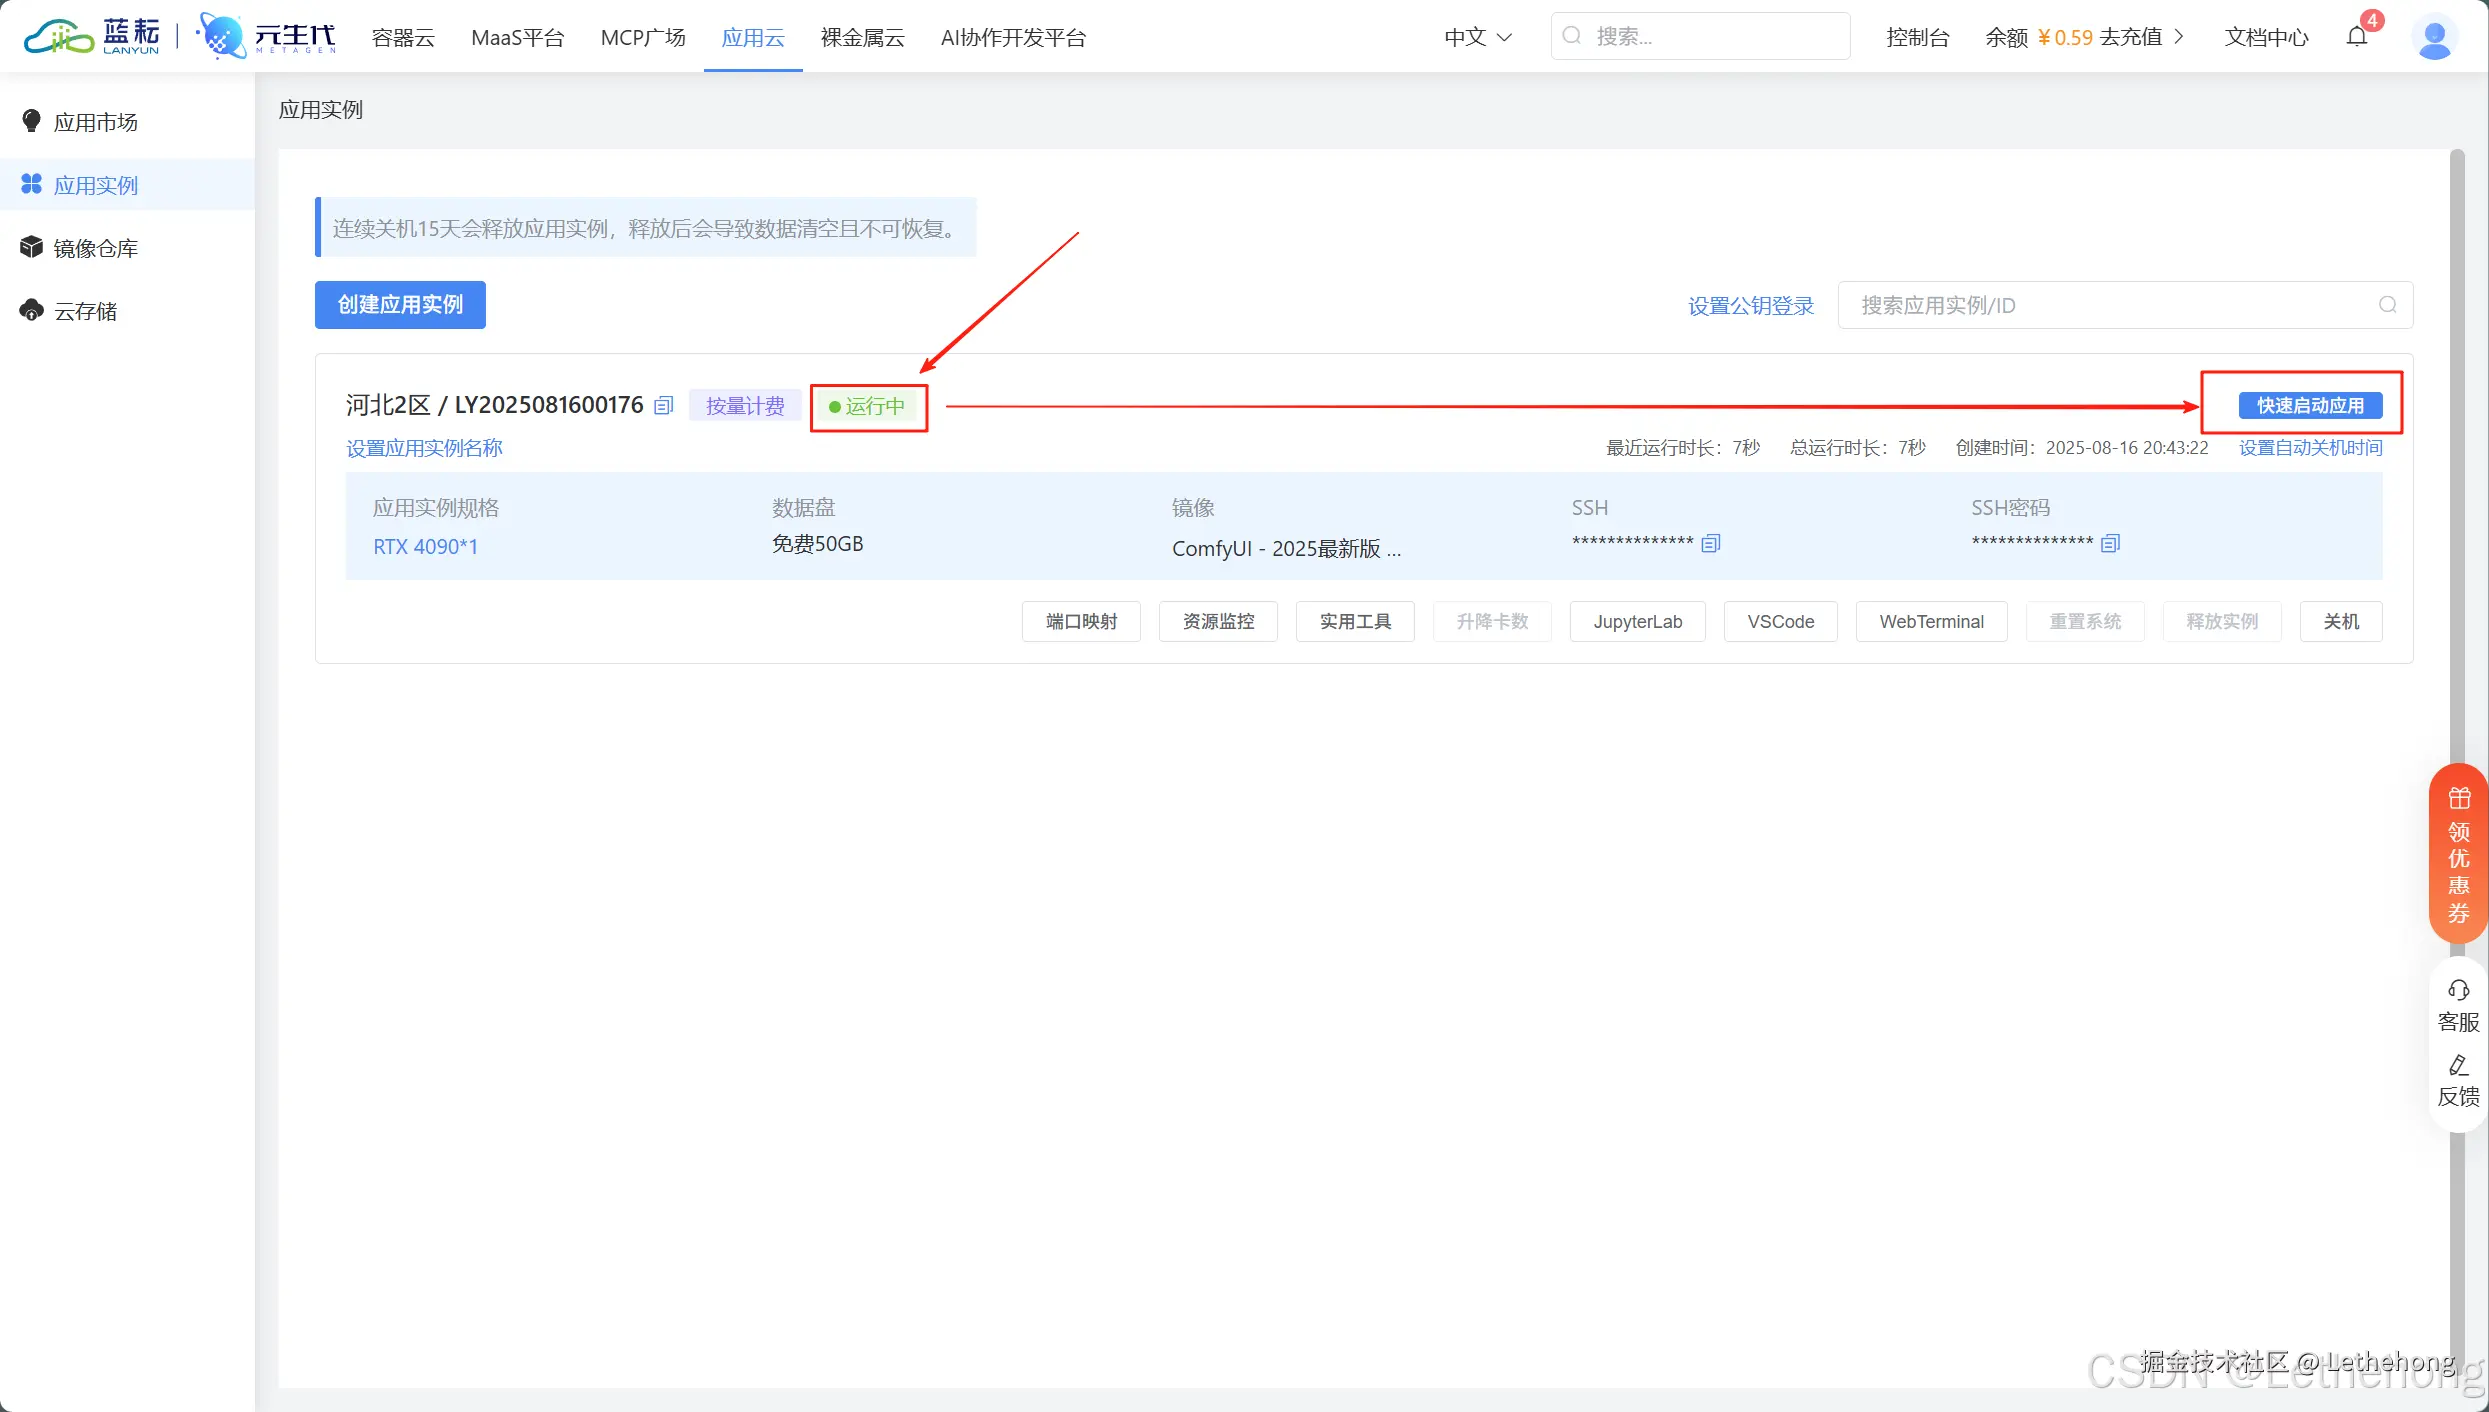Open the notification bell with 4 alerts
Viewport: 2489px width, 1412px height.
point(2359,37)
